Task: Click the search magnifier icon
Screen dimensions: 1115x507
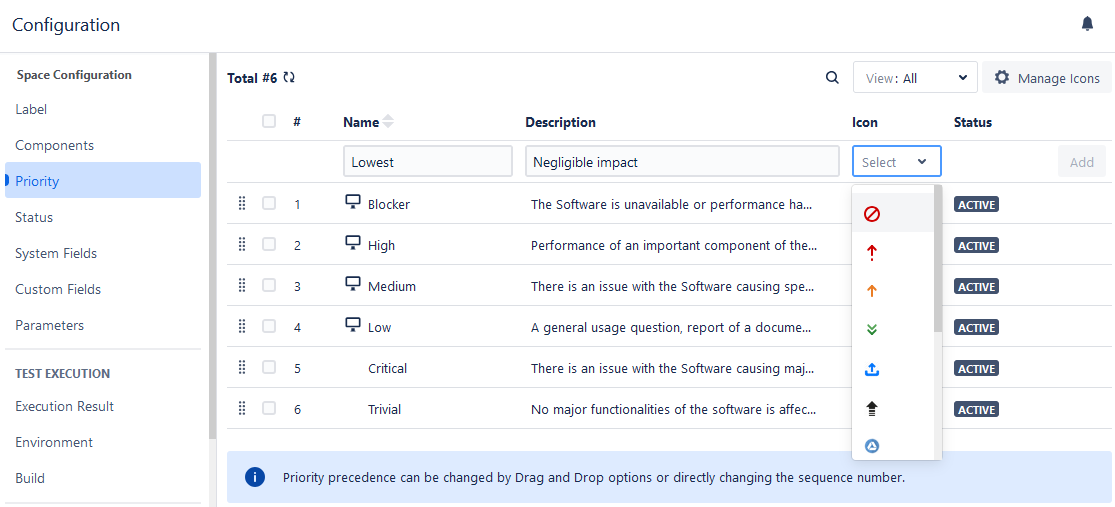Action: pyautogui.click(x=832, y=78)
